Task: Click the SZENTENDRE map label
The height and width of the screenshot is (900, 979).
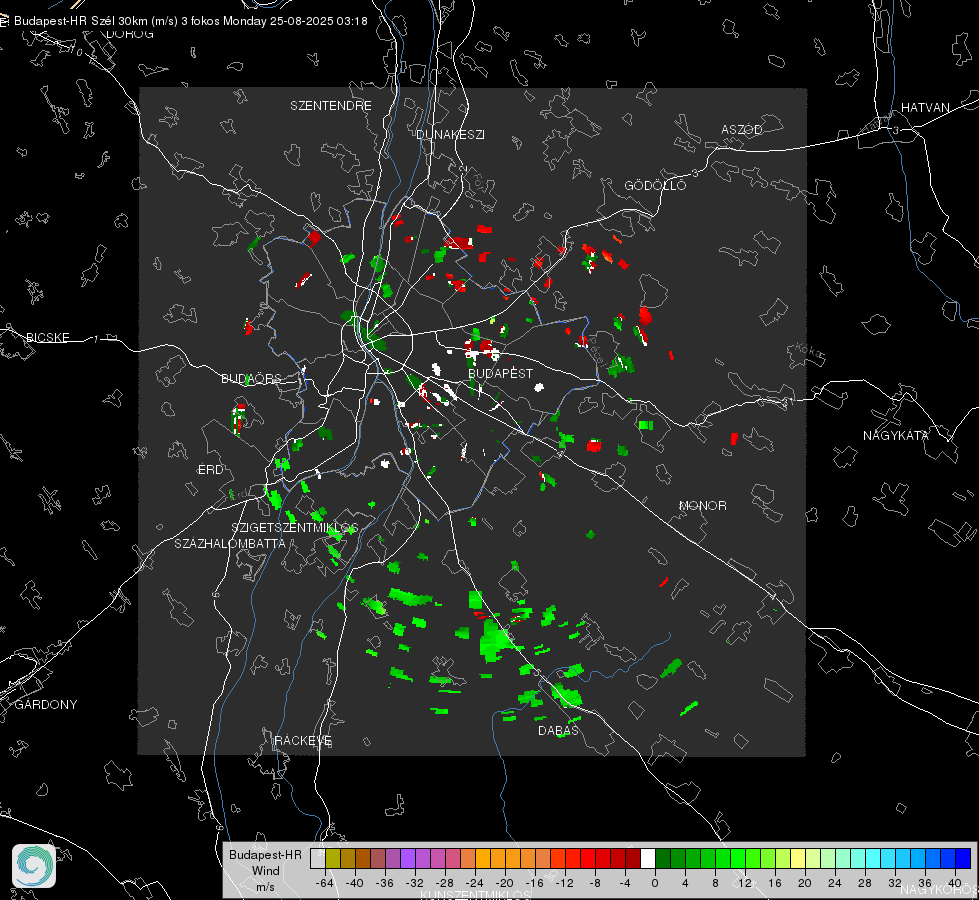Action: (331, 106)
